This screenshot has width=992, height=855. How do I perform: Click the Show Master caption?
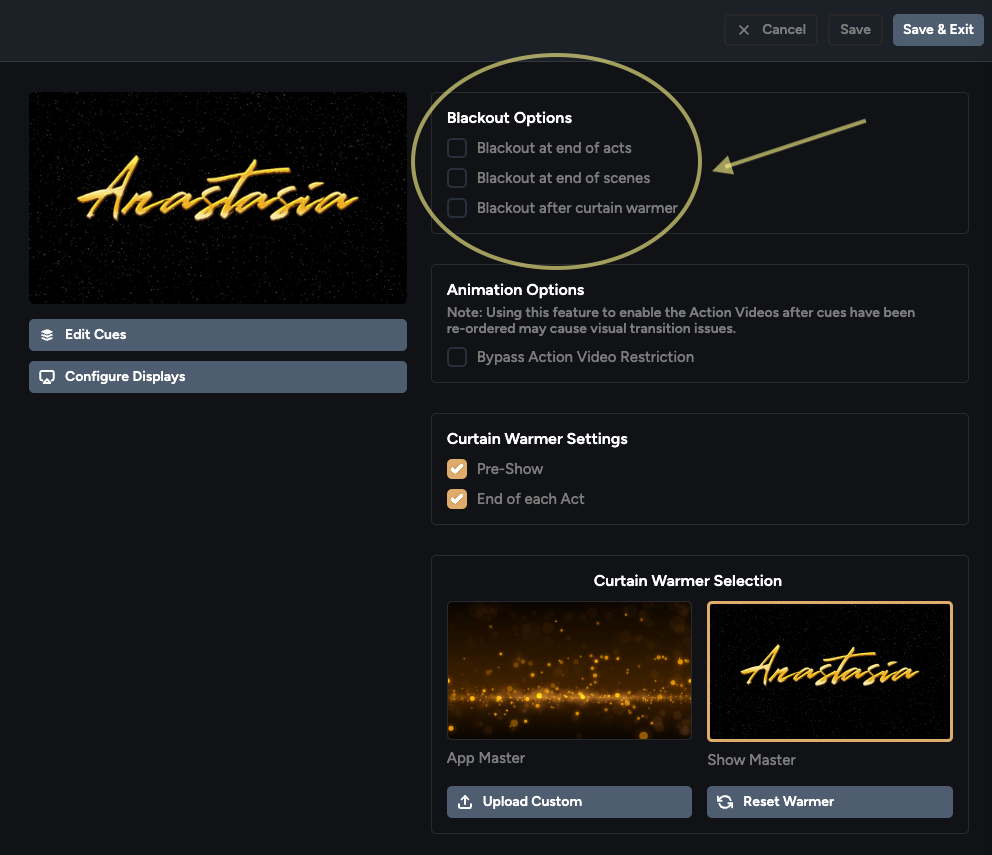(752, 760)
